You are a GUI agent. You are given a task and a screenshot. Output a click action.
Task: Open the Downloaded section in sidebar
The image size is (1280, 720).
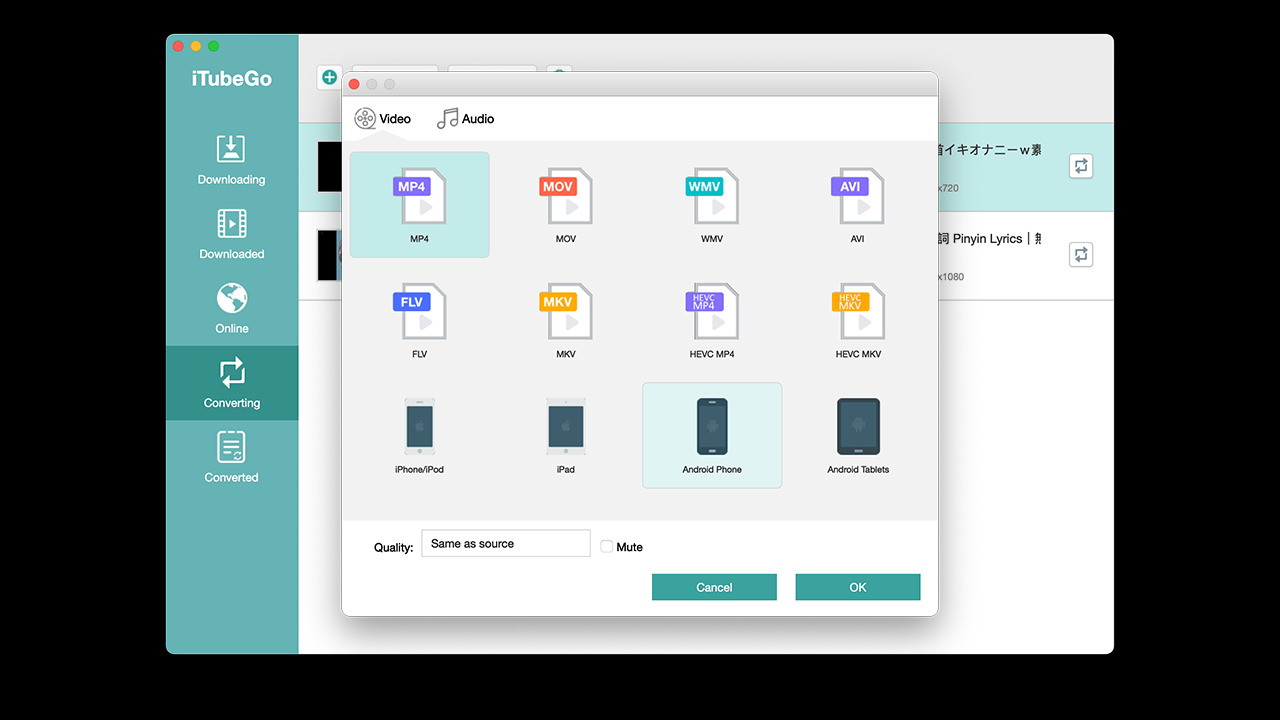[x=232, y=234]
